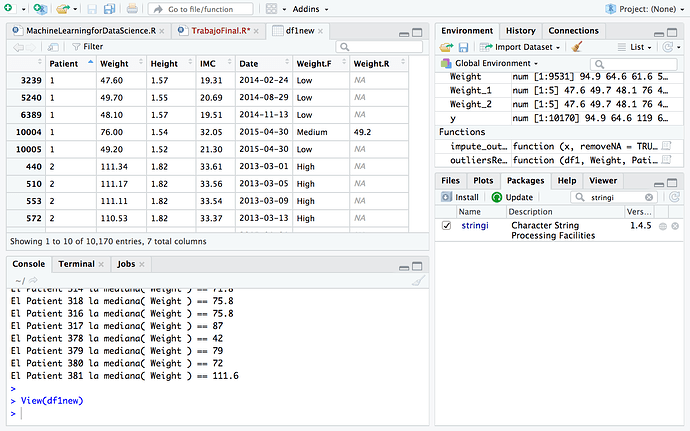690x431 pixels.
Task: Close the df1new tab
Action: 320,31
